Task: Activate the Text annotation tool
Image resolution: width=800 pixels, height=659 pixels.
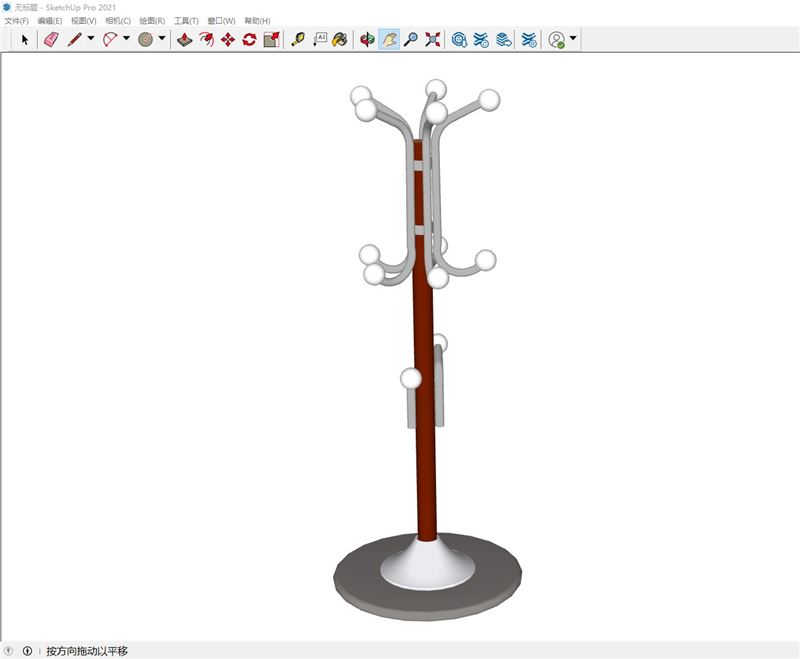Action: pos(321,40)
